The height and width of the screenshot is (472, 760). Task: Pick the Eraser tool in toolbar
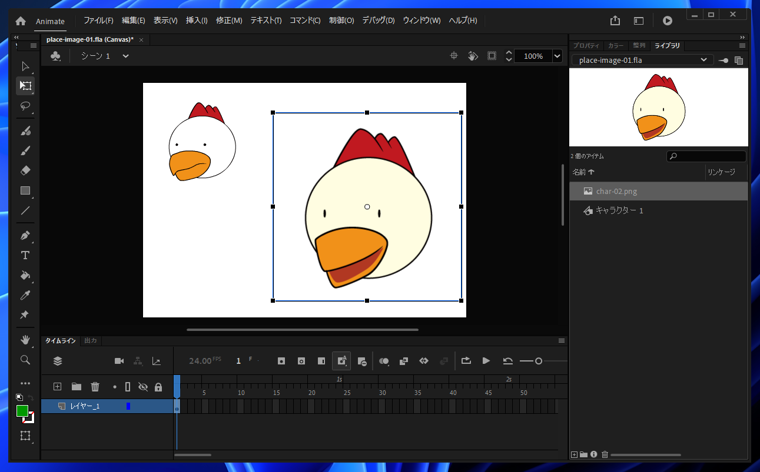coord(26,171)
